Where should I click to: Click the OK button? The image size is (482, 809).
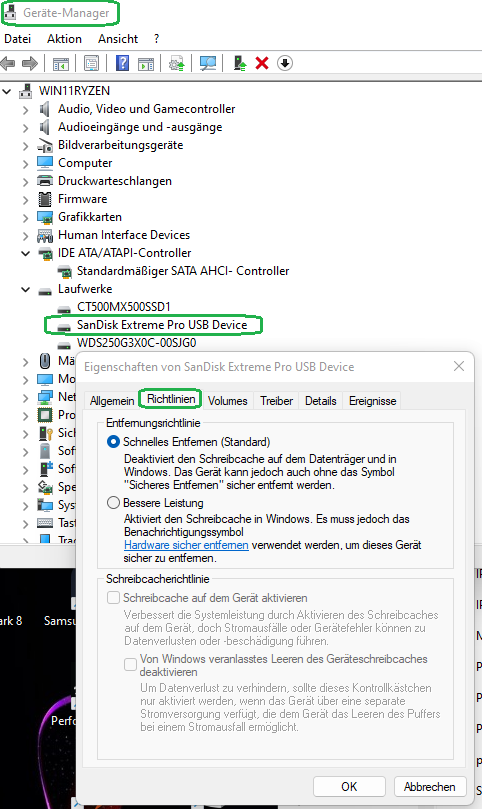(x=349, y=786)
